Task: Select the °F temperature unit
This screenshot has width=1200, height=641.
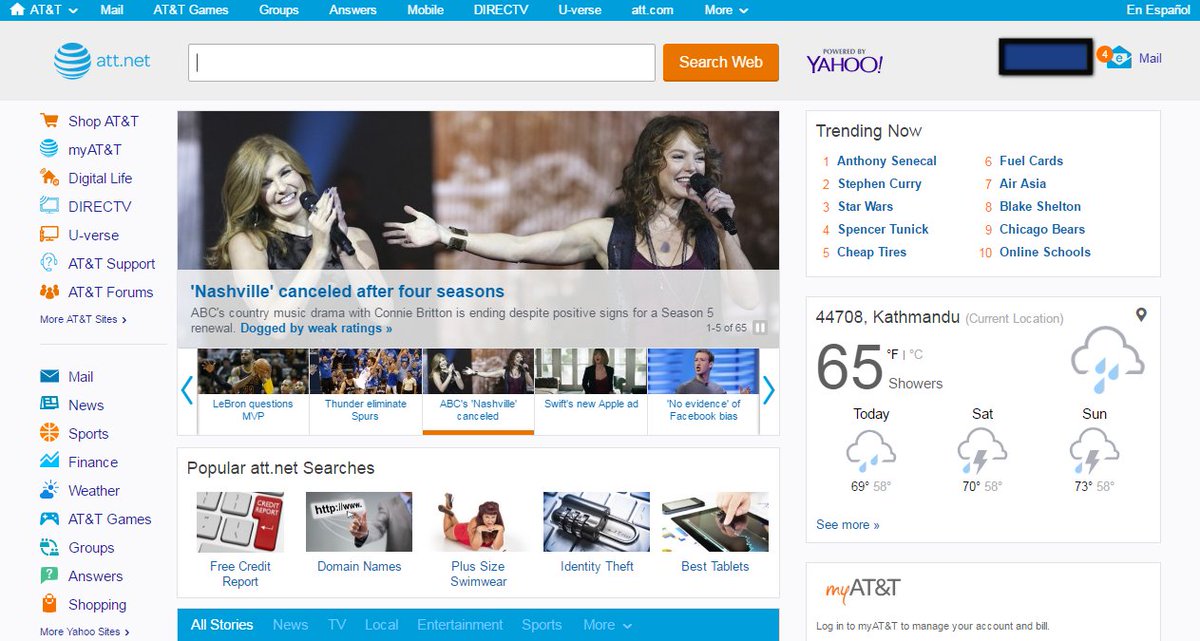Action: [x=892, y=354]
